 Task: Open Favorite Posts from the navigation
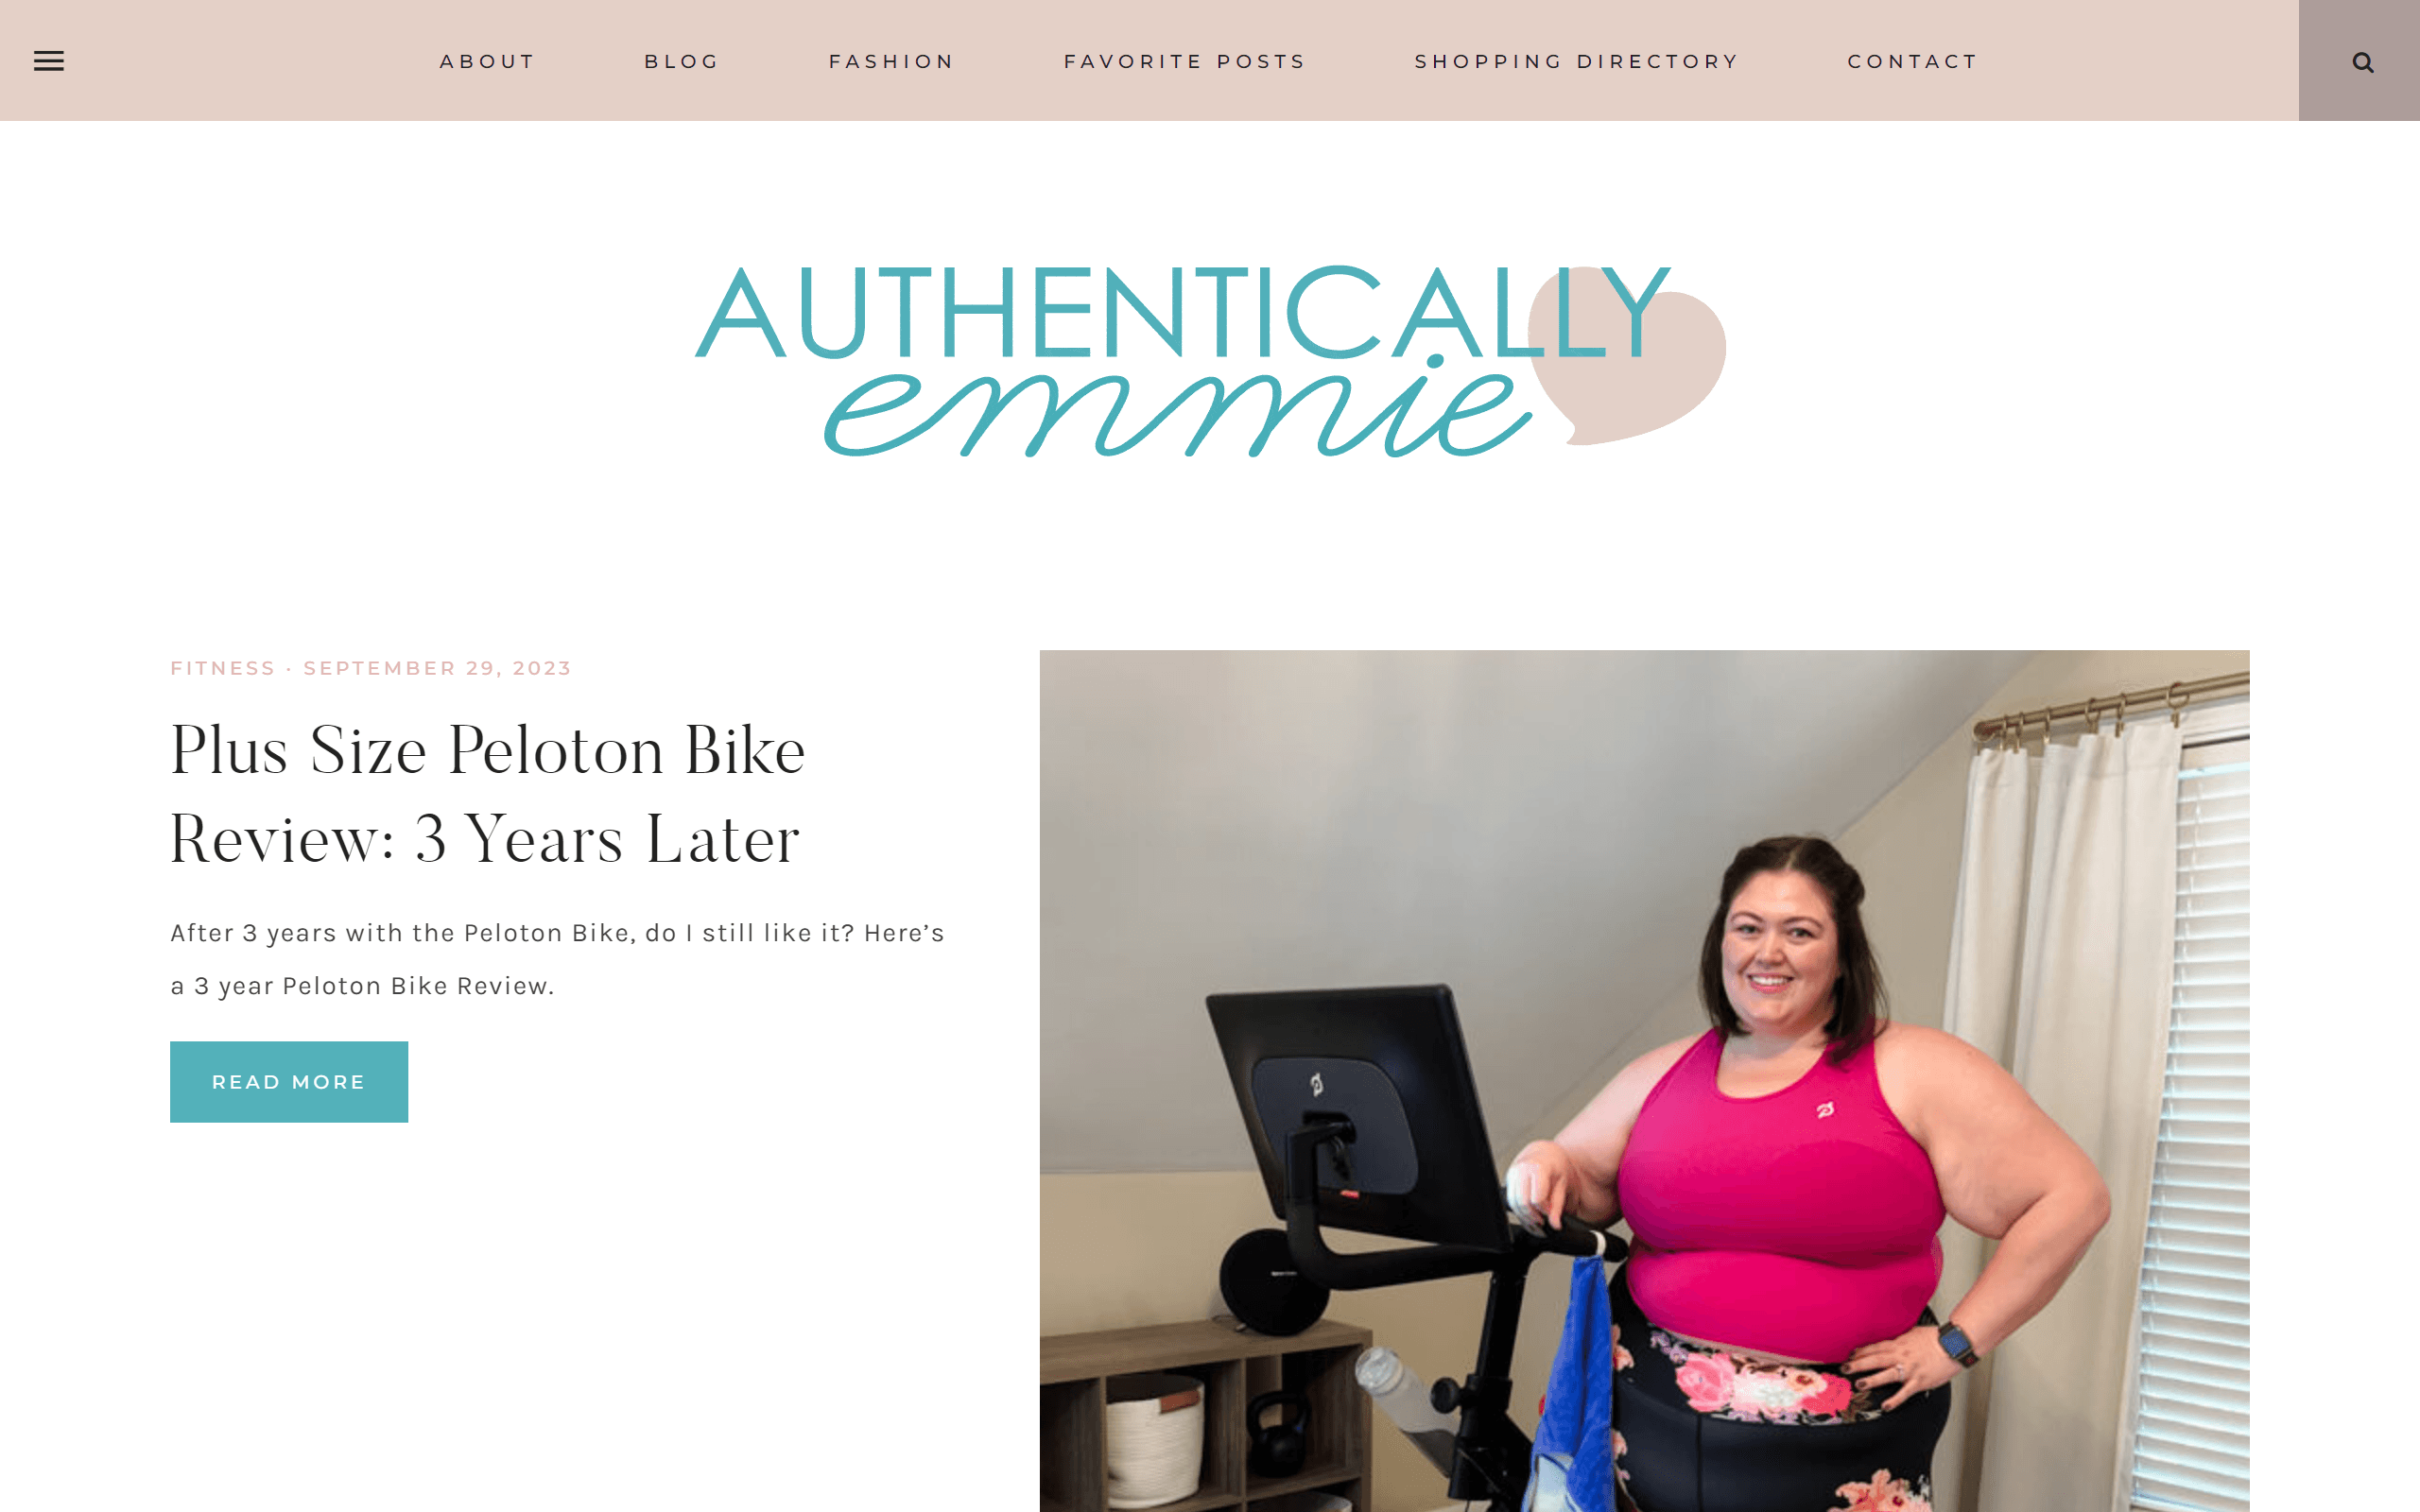(1185, 61)
